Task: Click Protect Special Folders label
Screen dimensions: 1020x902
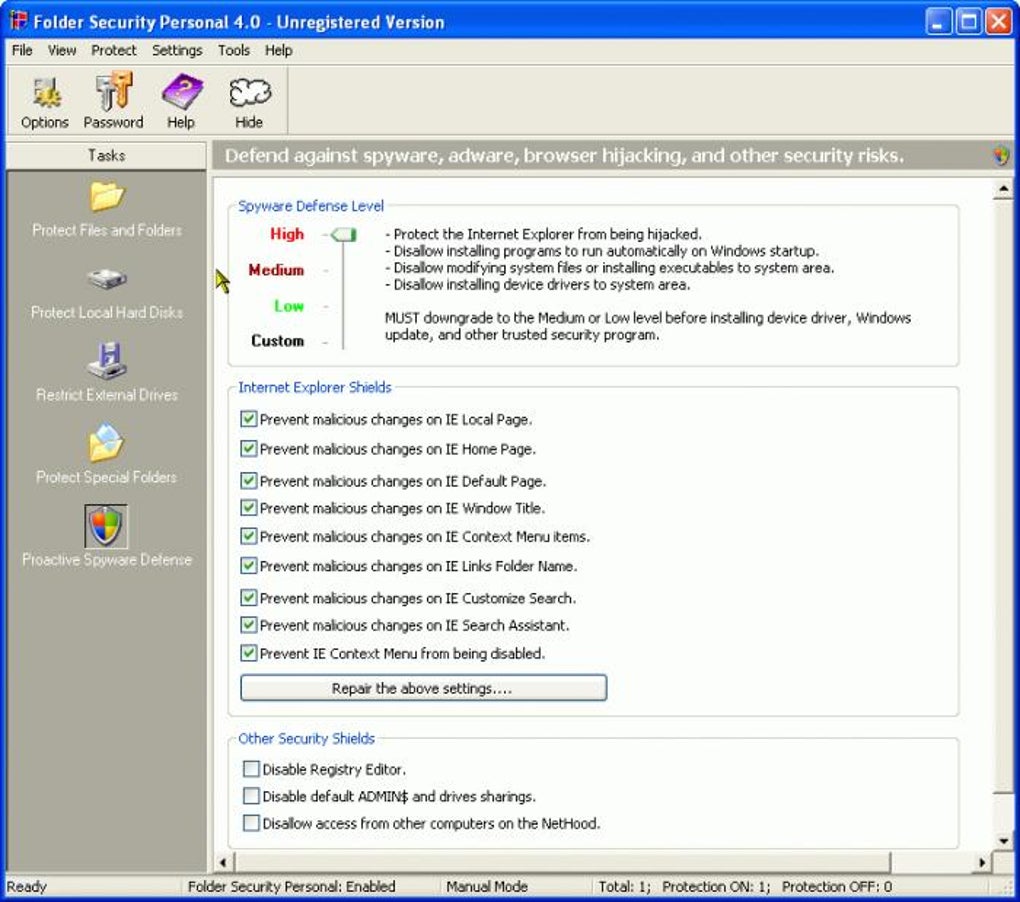Action: (107, 477)
